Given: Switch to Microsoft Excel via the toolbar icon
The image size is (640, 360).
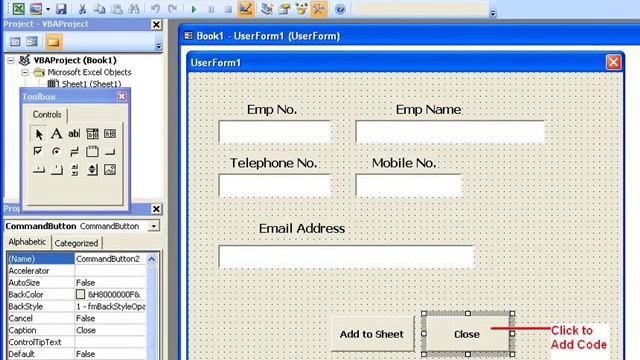Looking at the screenshot, I should [18, 9].
